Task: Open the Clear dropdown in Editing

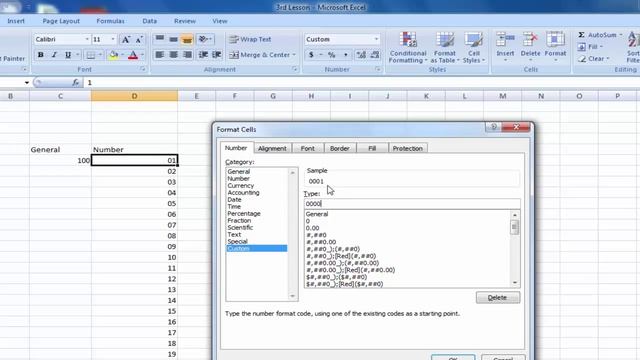Action: [594, 59]
